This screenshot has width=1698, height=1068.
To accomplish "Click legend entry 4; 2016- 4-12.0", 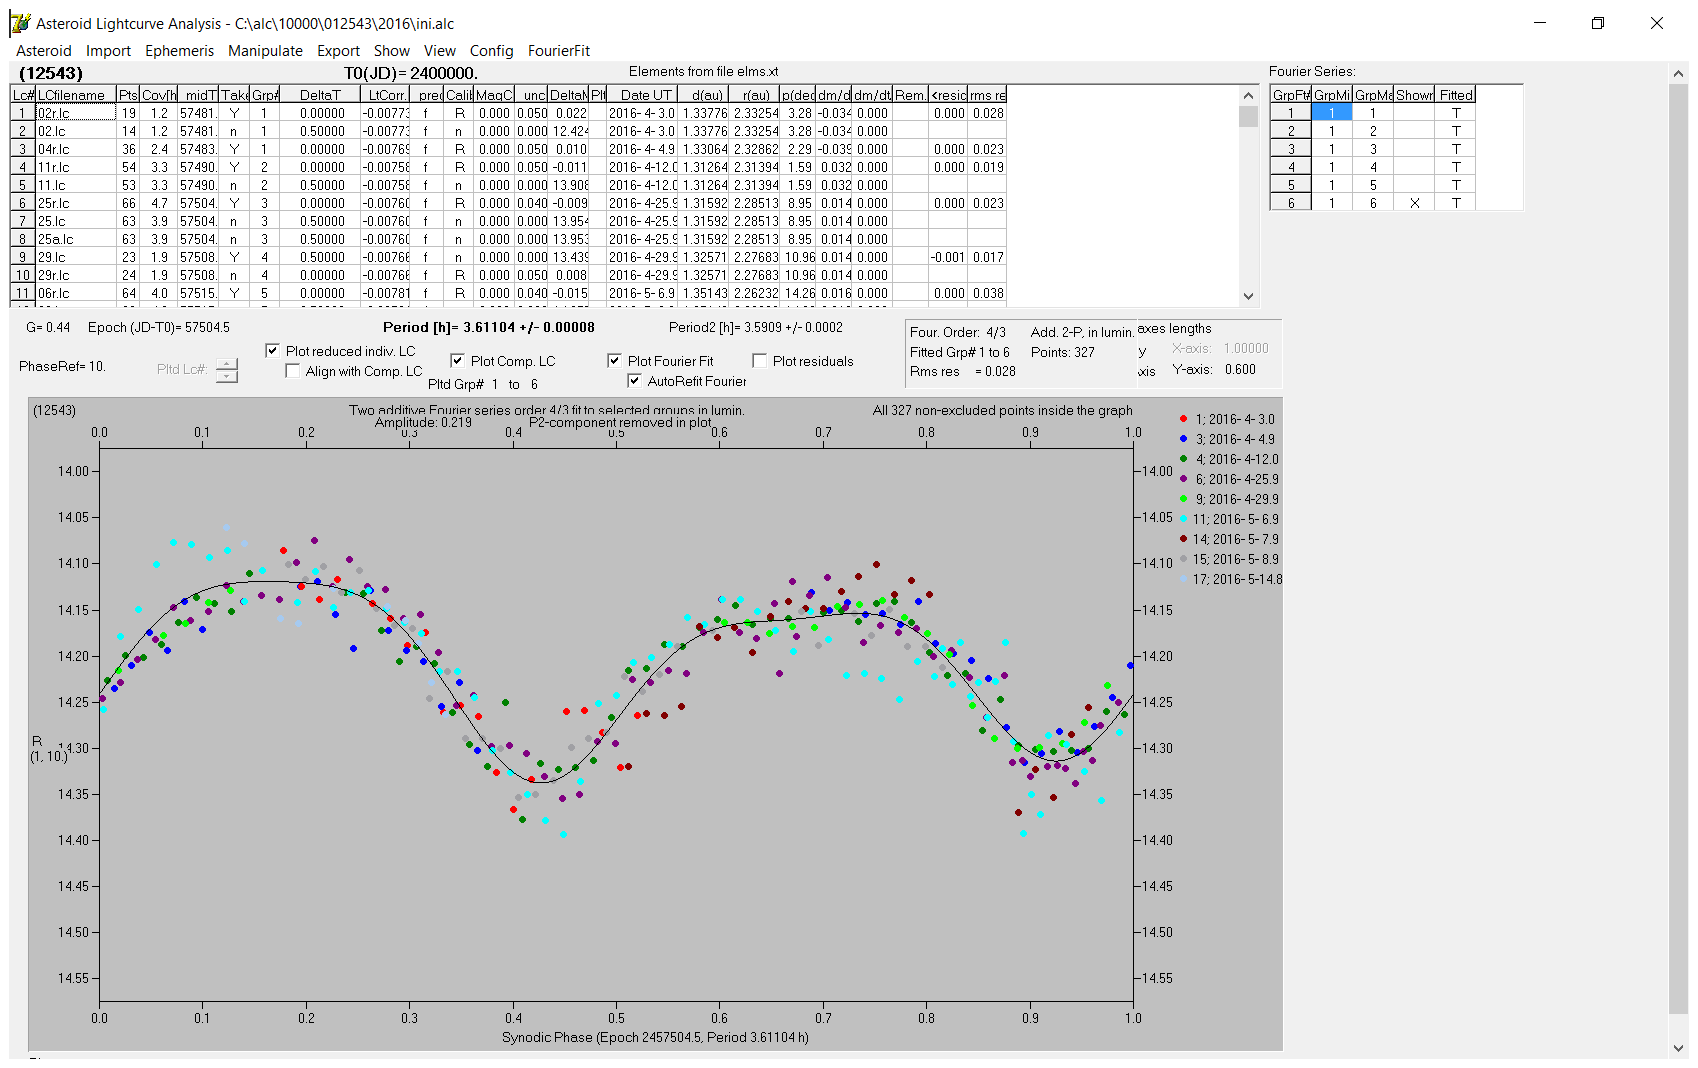I will (x=1228, y=459).
